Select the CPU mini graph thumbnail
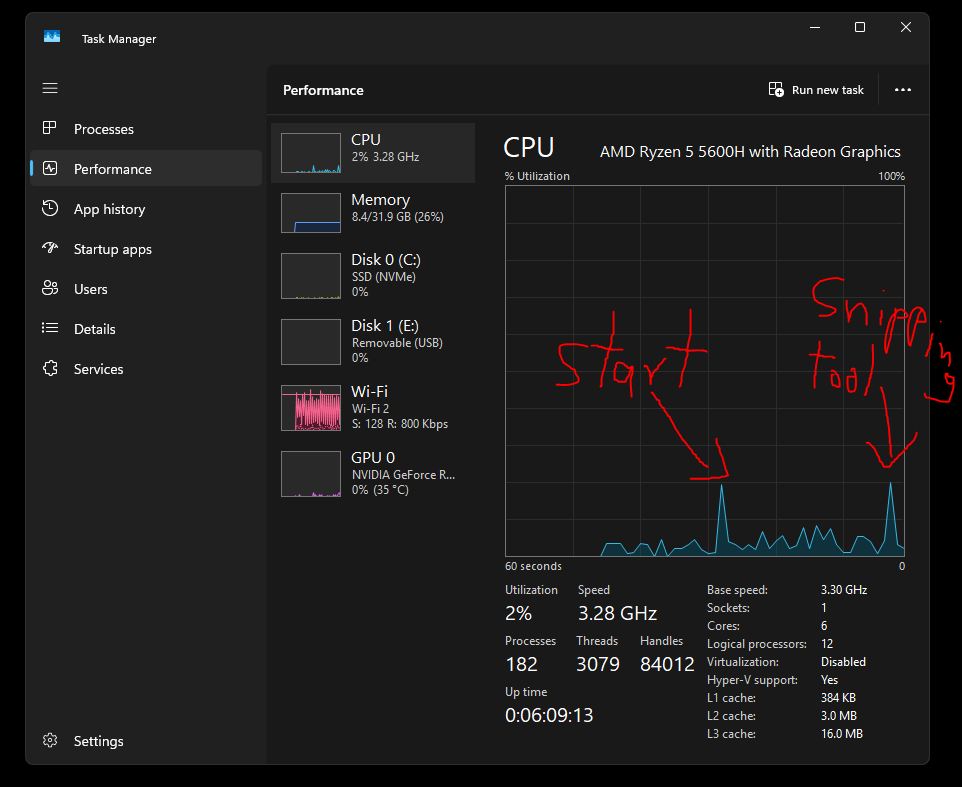This screenshot has width=962, height=787. [311, 153]
